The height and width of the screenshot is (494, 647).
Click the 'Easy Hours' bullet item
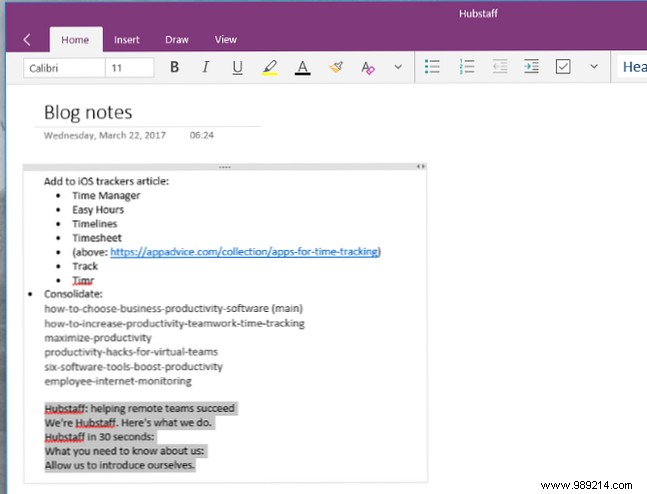[98, 210]
